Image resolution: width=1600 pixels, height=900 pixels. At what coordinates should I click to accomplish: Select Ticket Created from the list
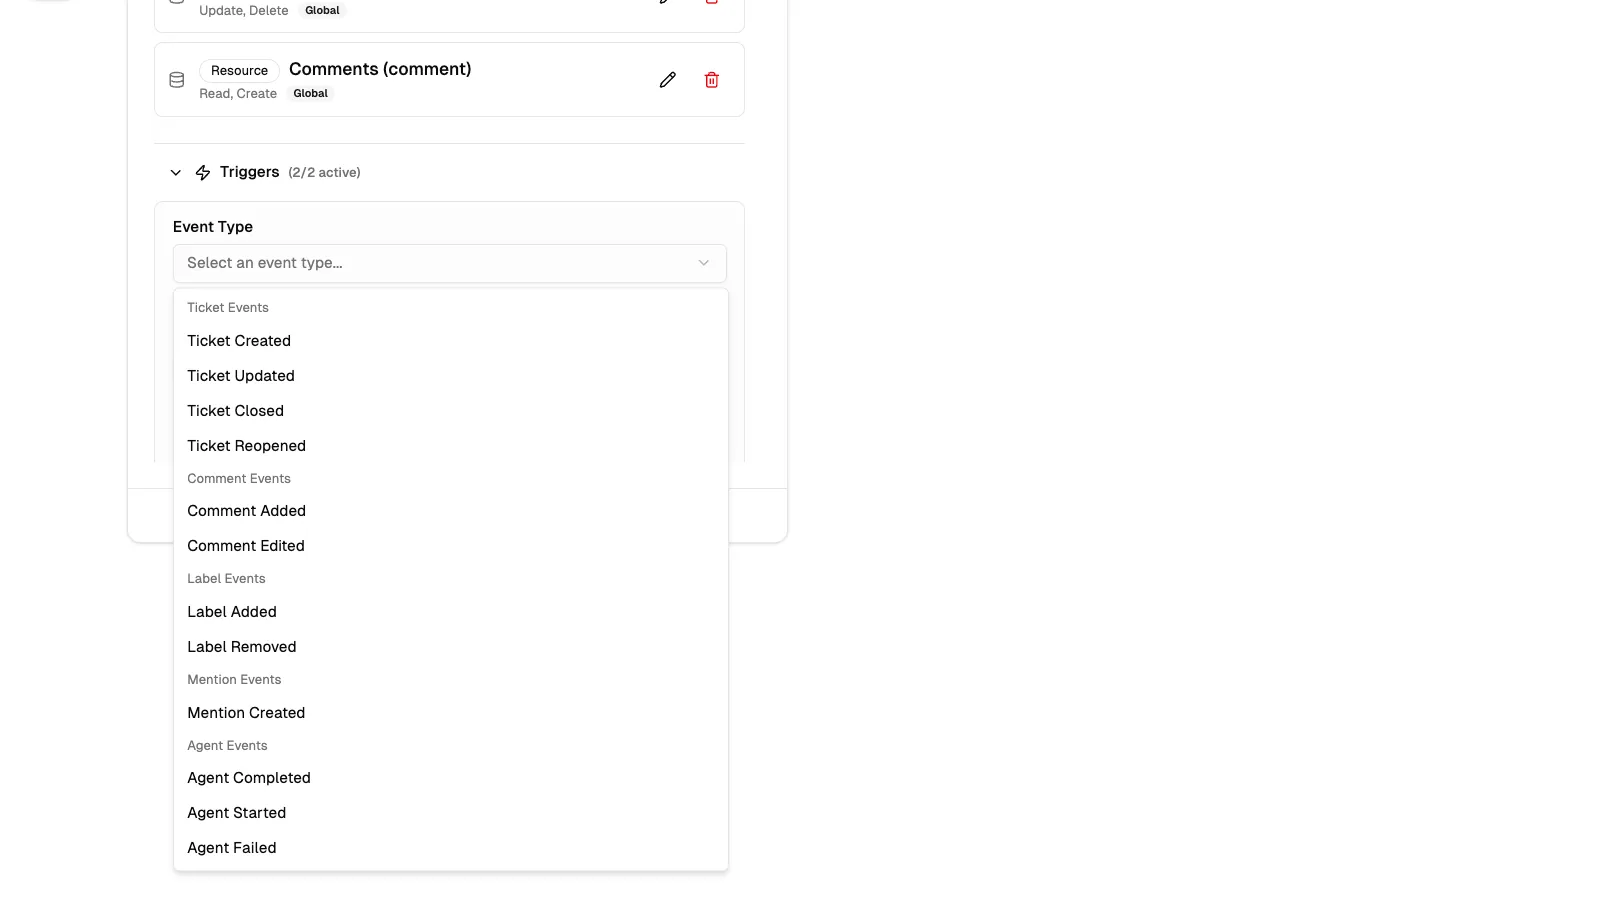point(239,341)
